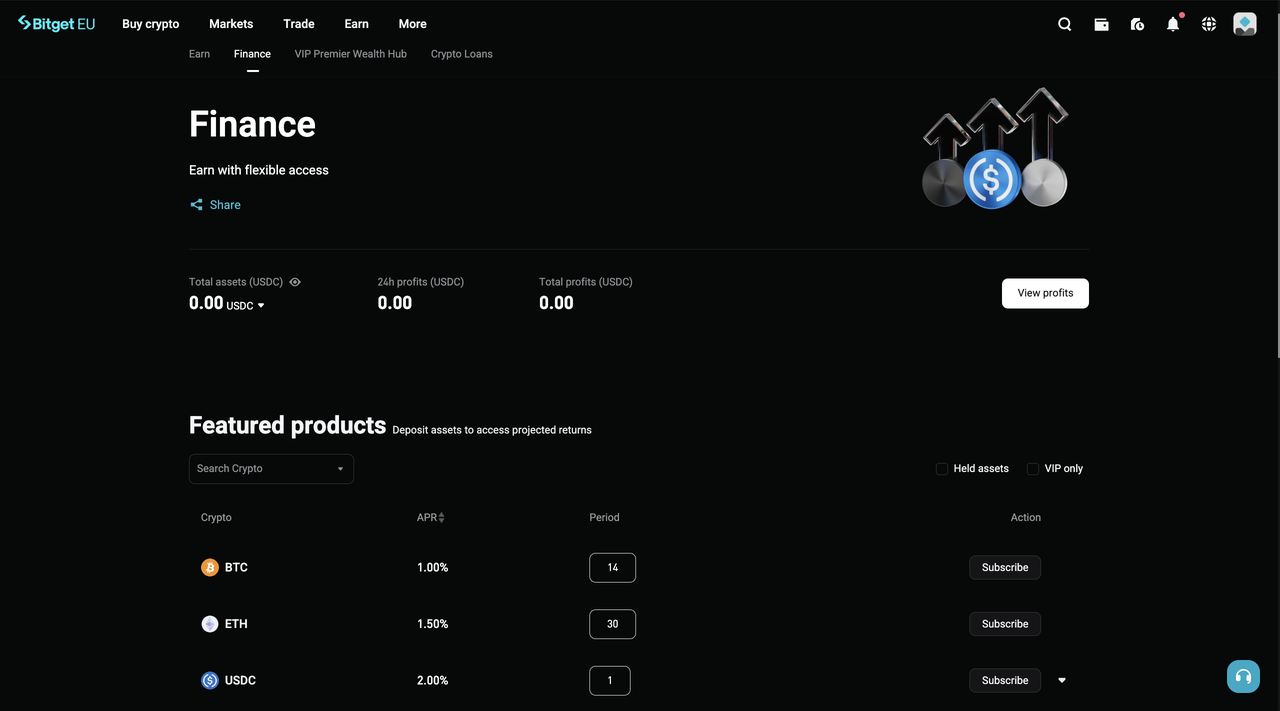This screenshot has height=711, width=1280.
Task: Open the Markets menu
Action: point(231,24)
